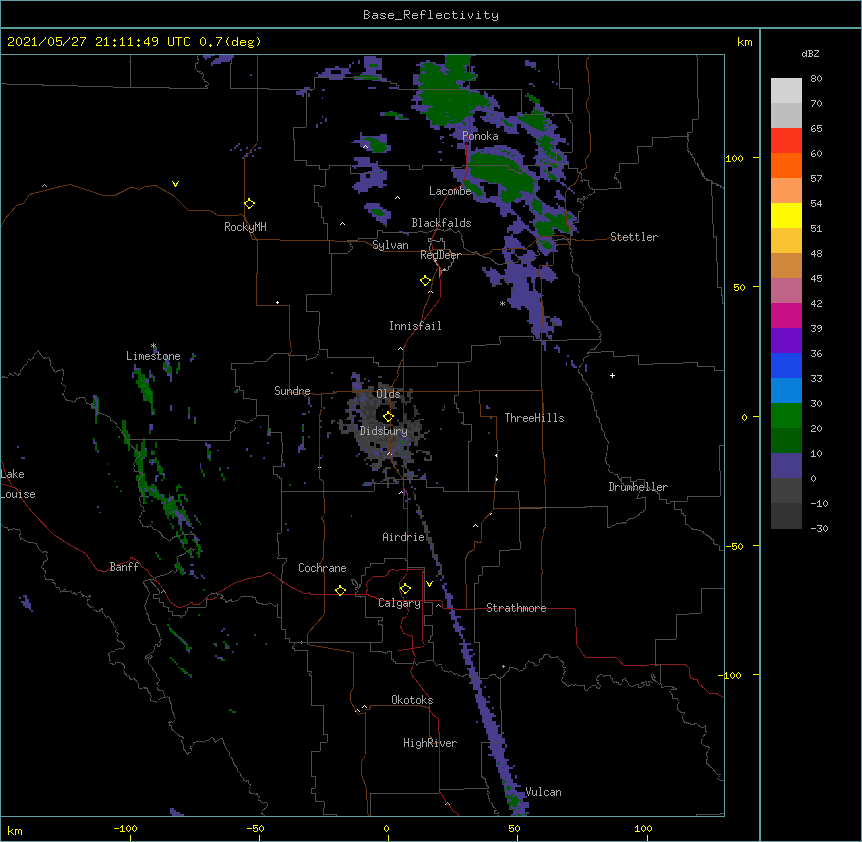Click the Sundre city label
The width and height of the screenshot is (862, 842).
pyautogui.click(x=292, y=391)
